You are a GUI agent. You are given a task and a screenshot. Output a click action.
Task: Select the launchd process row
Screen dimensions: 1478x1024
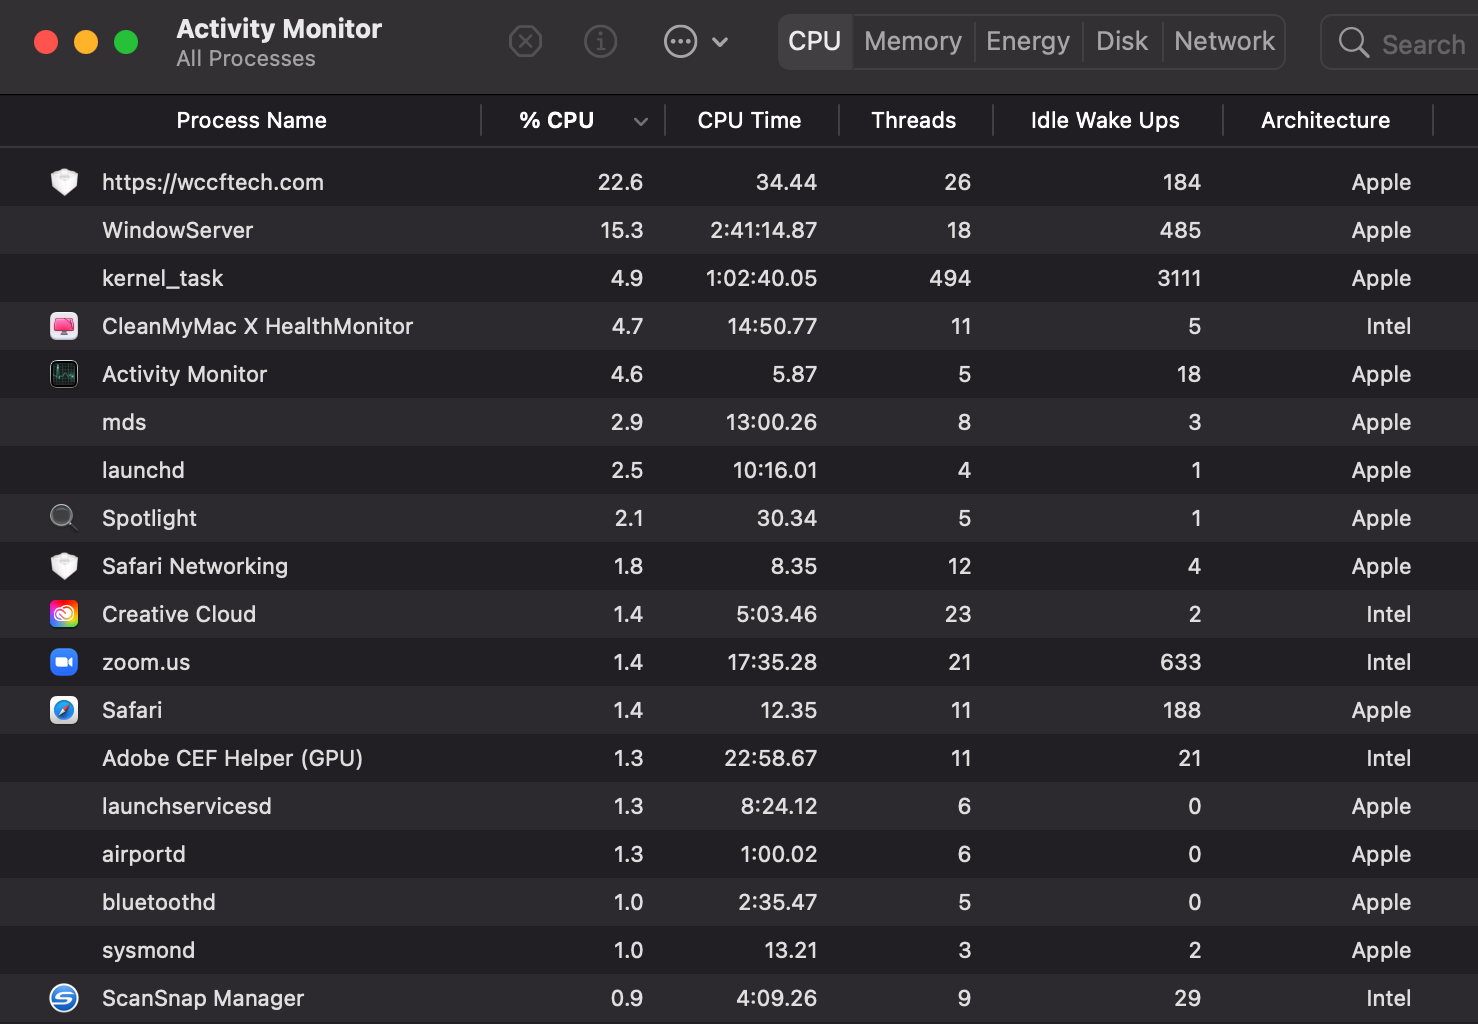click(x=739, y=470)
